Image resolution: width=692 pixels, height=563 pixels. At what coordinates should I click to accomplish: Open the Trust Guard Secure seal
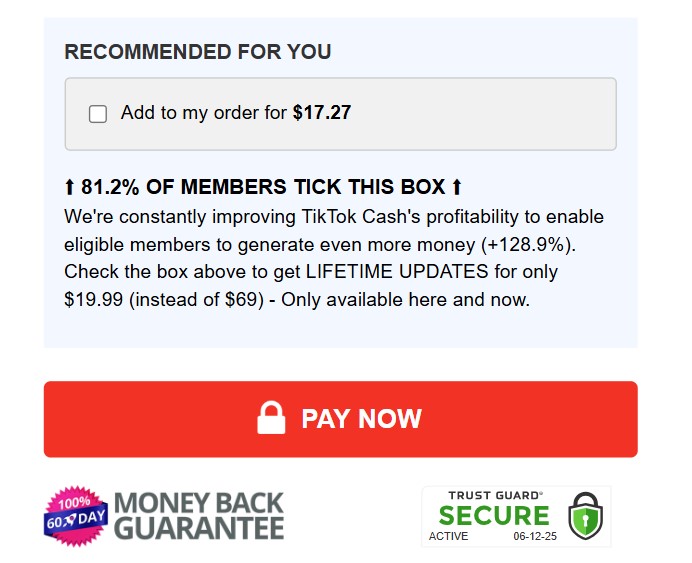[x=515, y=516]
